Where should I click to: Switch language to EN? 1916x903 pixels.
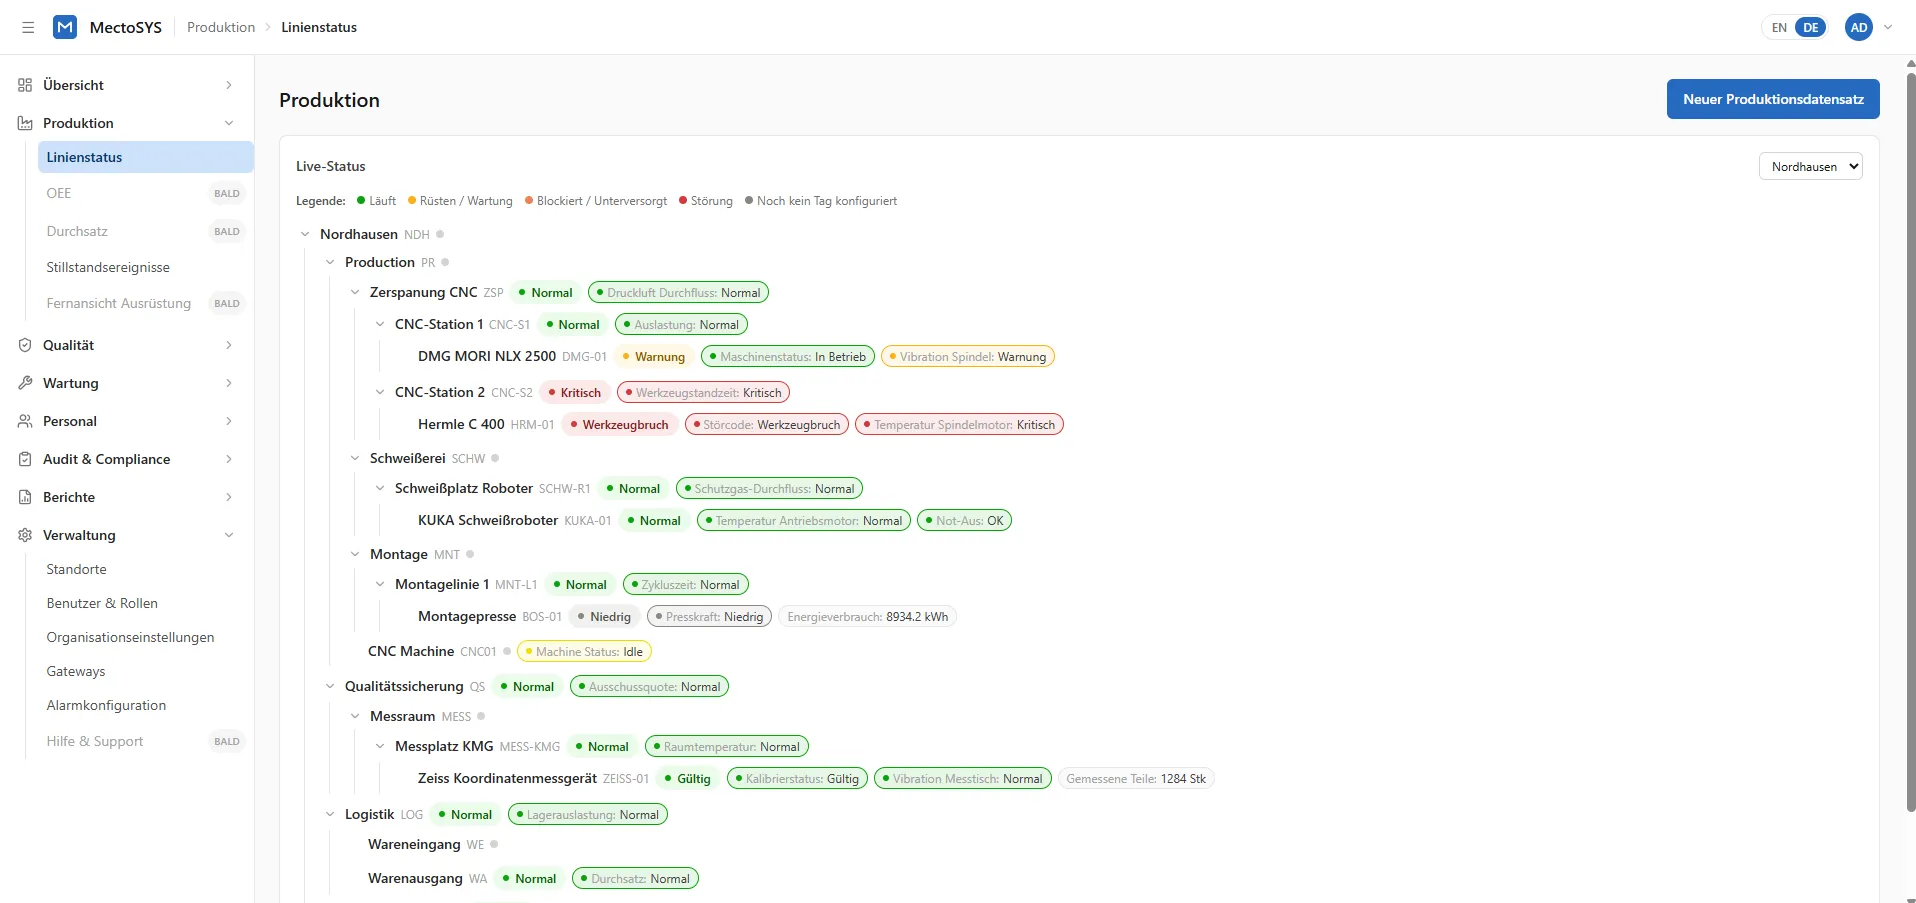[x=1779, y=27]
